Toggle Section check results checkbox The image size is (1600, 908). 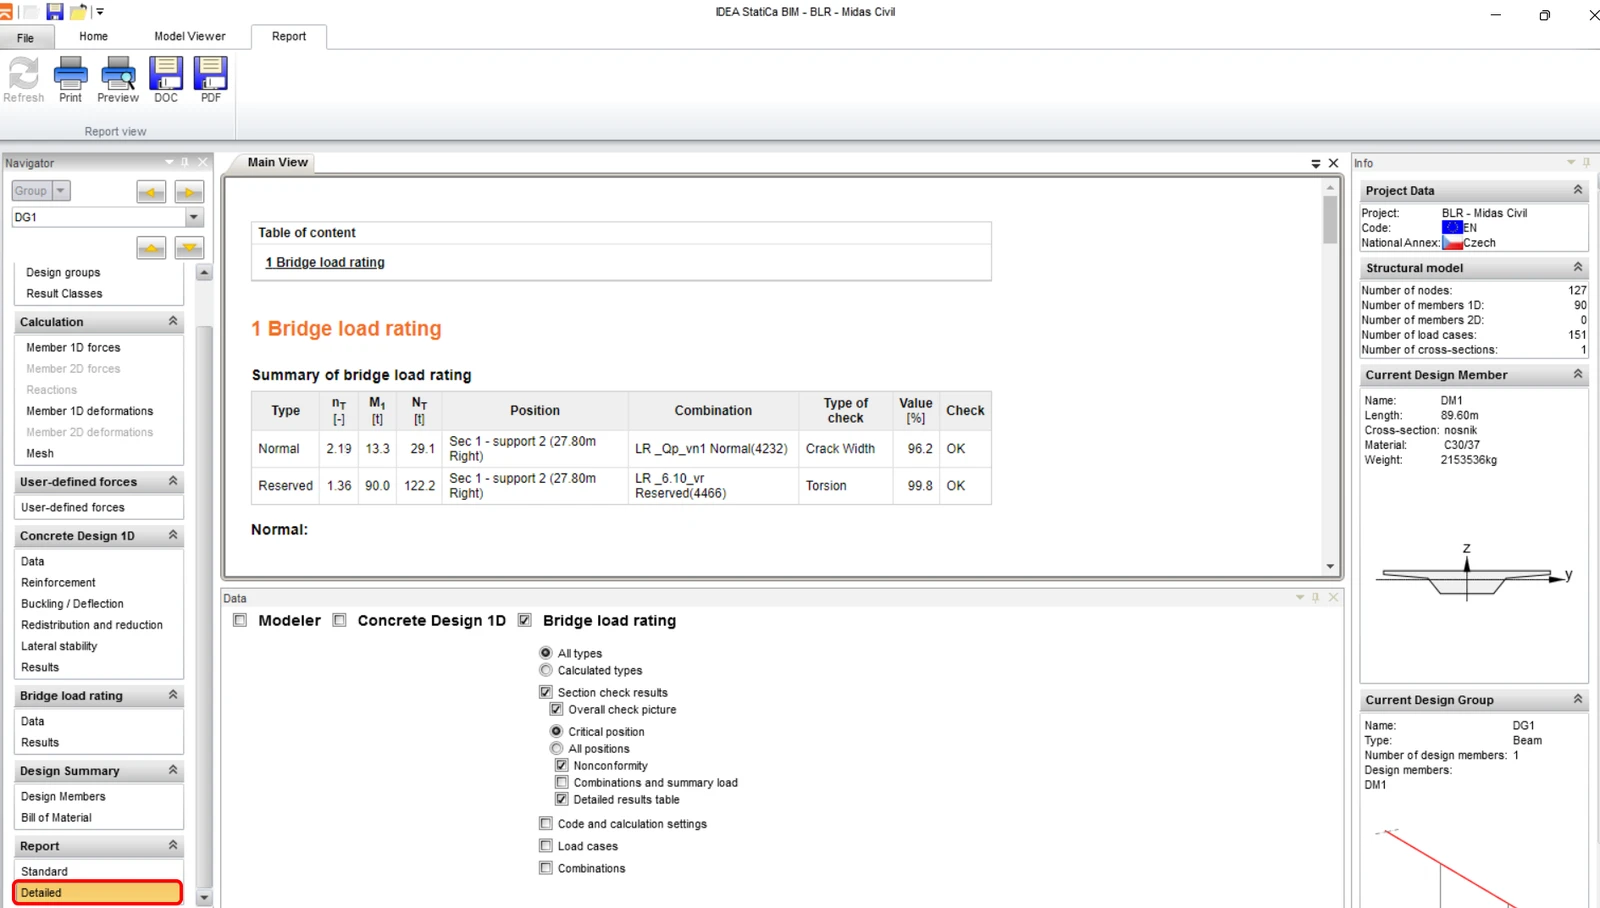coord(546,692)
